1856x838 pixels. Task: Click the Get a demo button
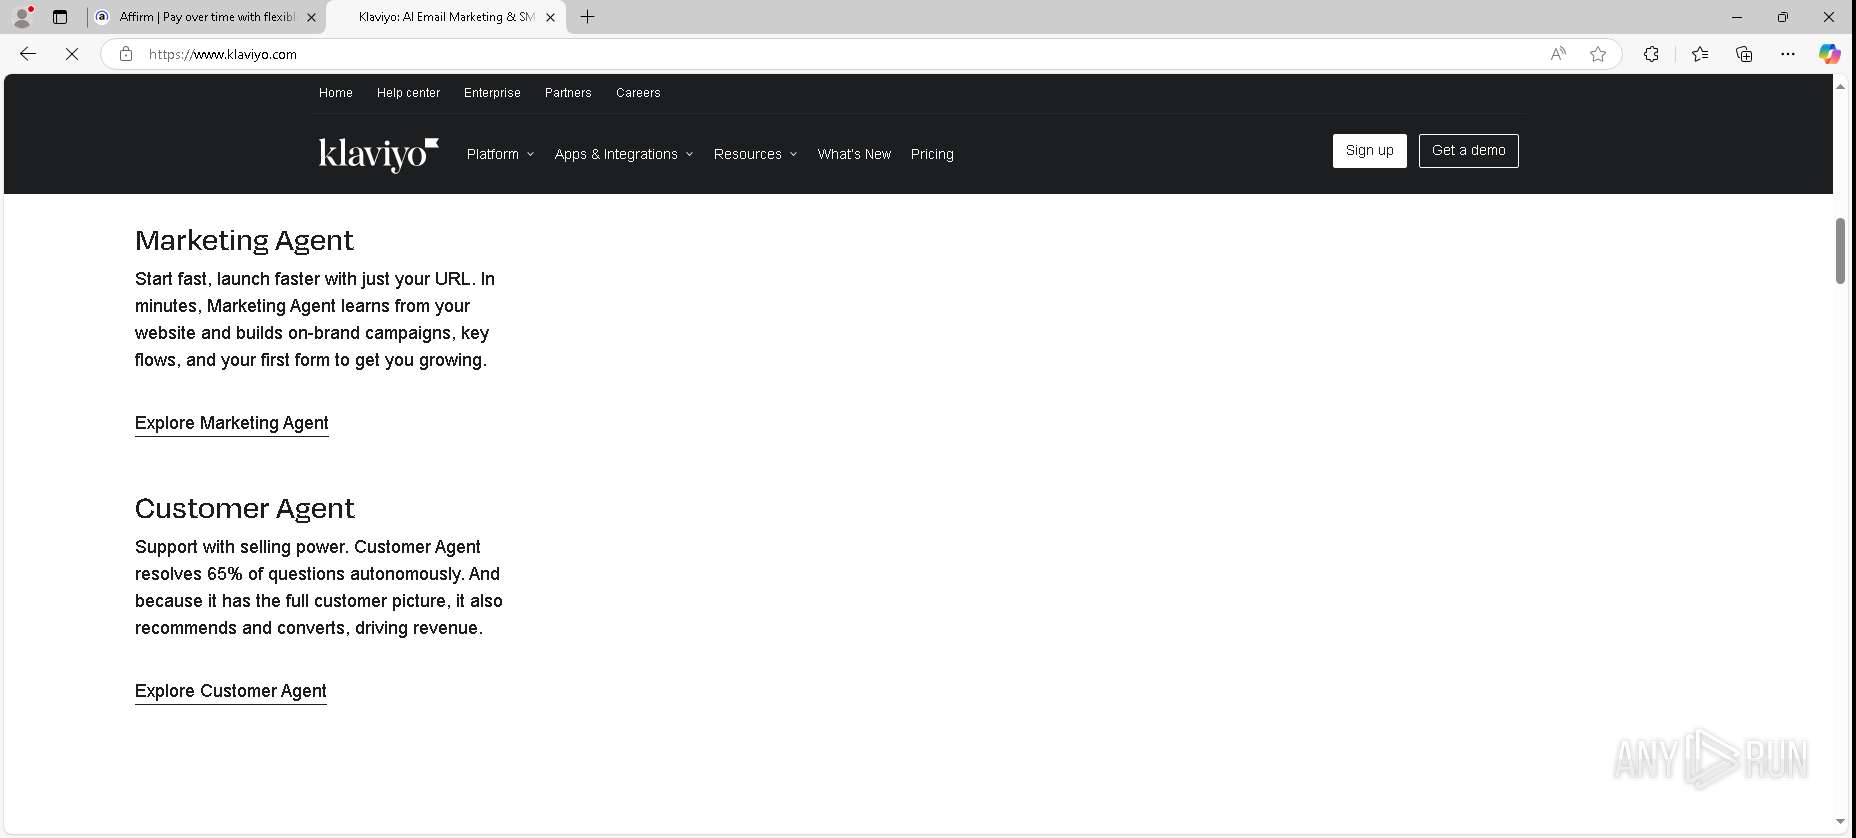pyautogui.click(x=1468, y=151)
